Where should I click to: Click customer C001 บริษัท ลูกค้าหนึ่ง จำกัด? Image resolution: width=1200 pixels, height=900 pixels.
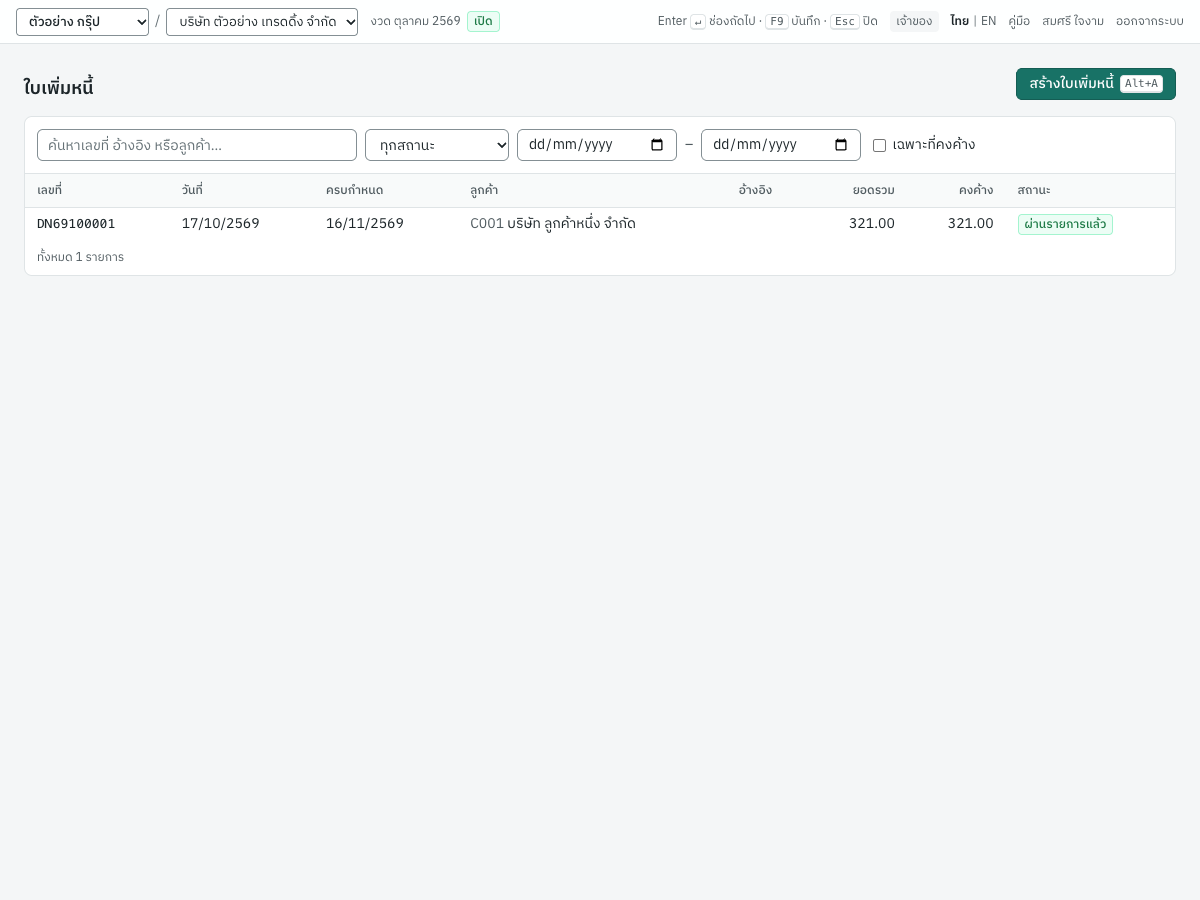553,224
